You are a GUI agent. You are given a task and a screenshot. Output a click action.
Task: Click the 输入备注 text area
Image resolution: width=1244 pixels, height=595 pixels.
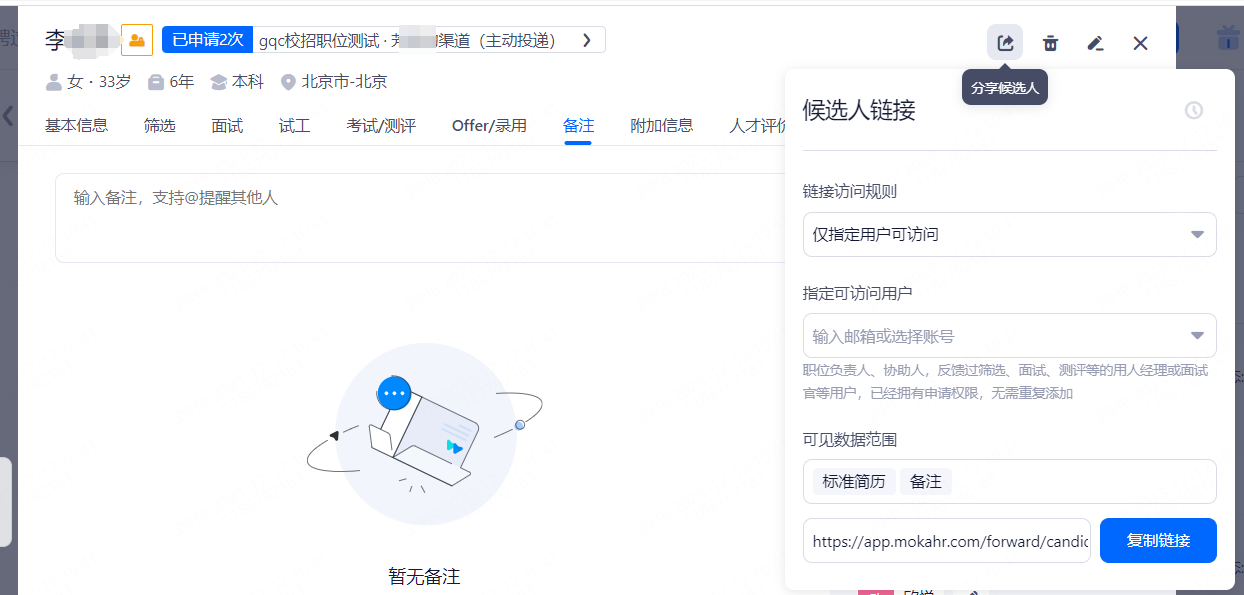point(420,218)
